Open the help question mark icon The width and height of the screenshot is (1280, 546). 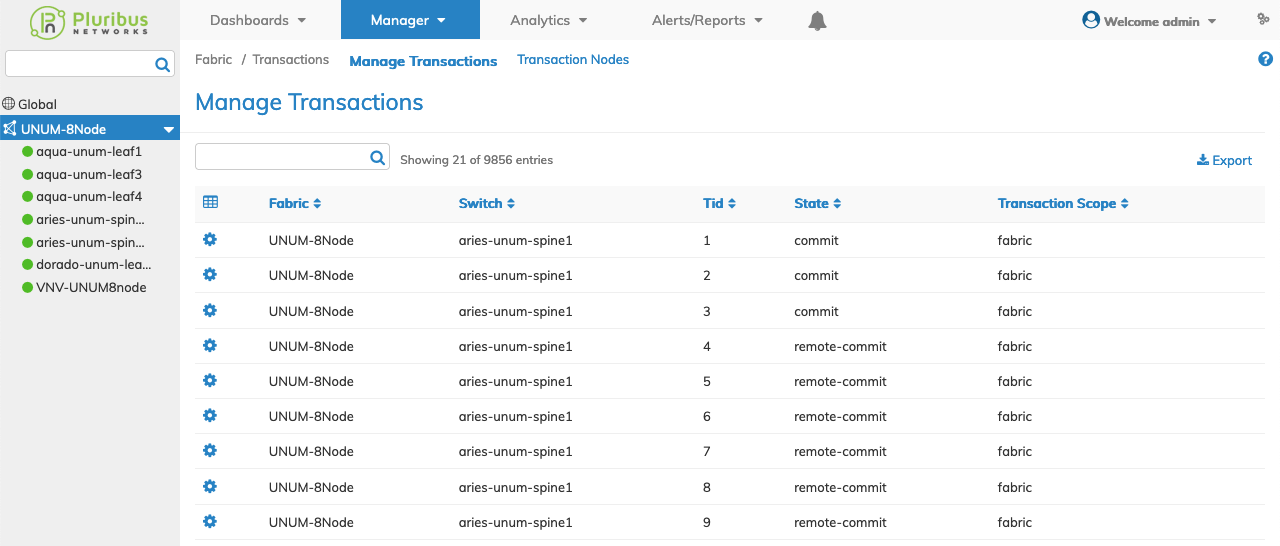point(1265,60)
